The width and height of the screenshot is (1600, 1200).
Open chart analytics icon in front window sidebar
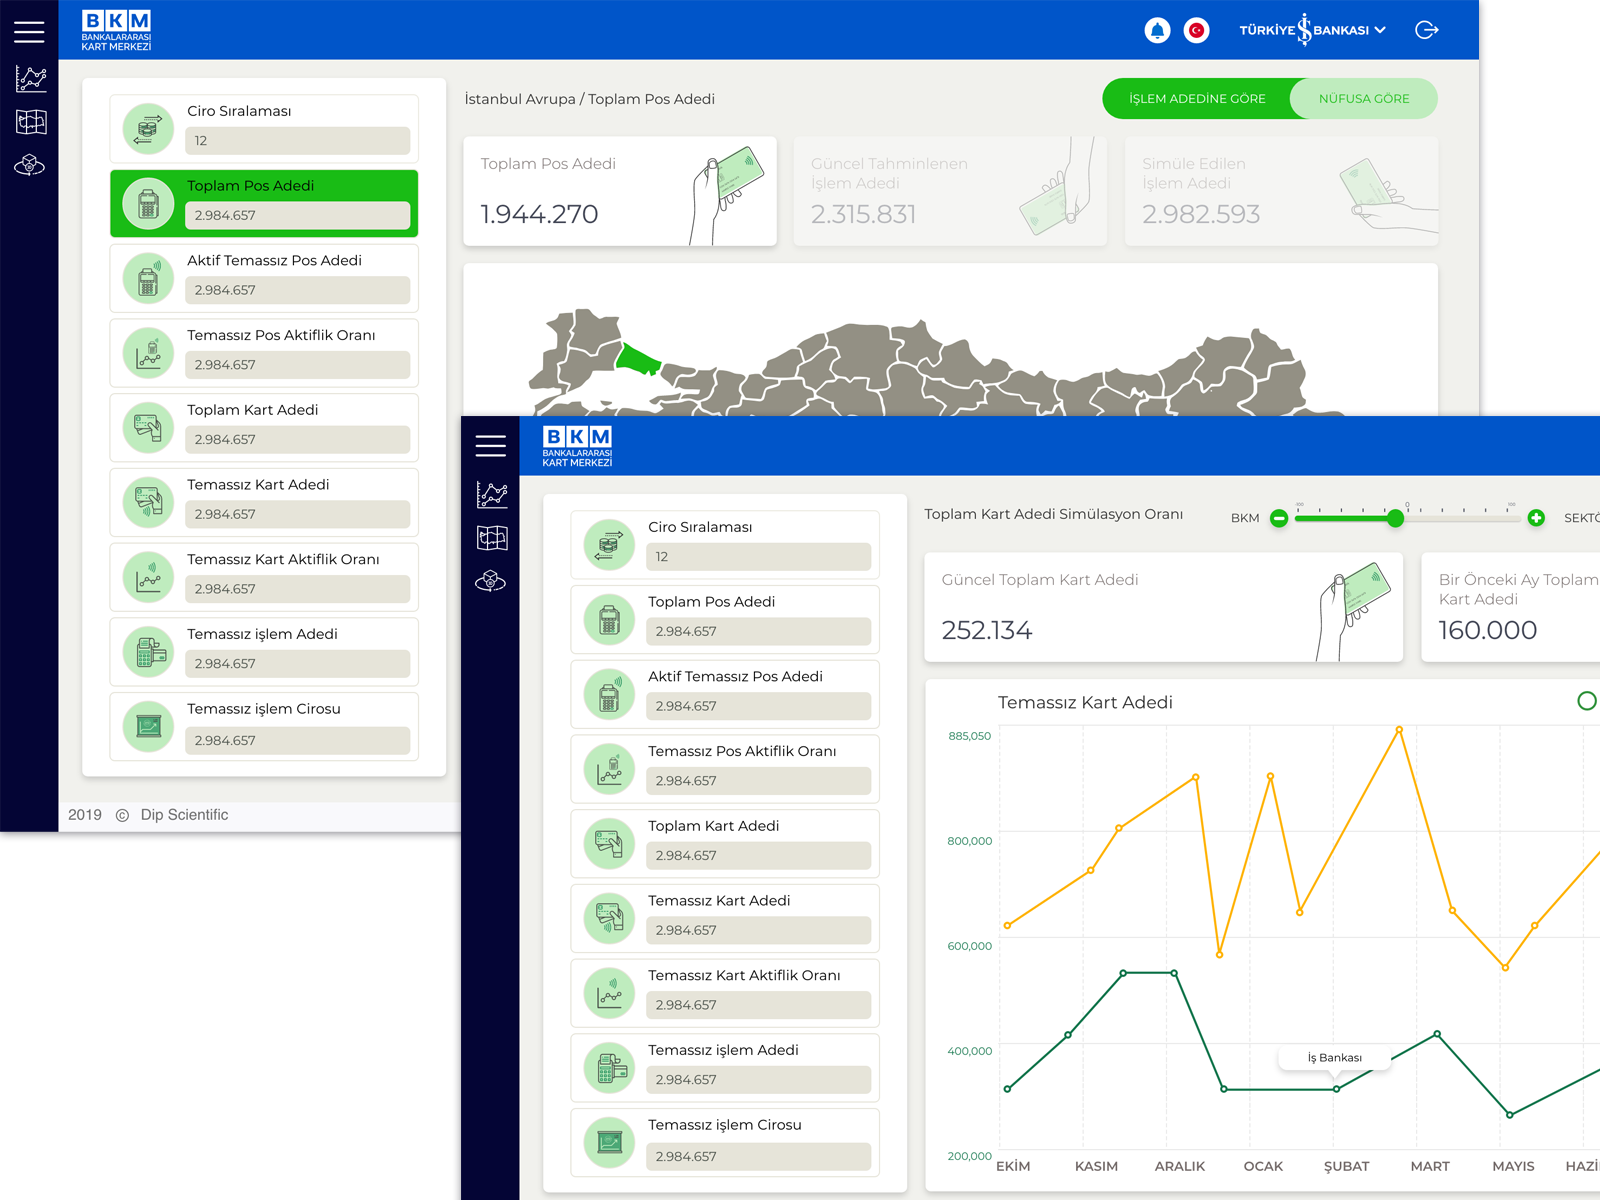tap(492, 495)
